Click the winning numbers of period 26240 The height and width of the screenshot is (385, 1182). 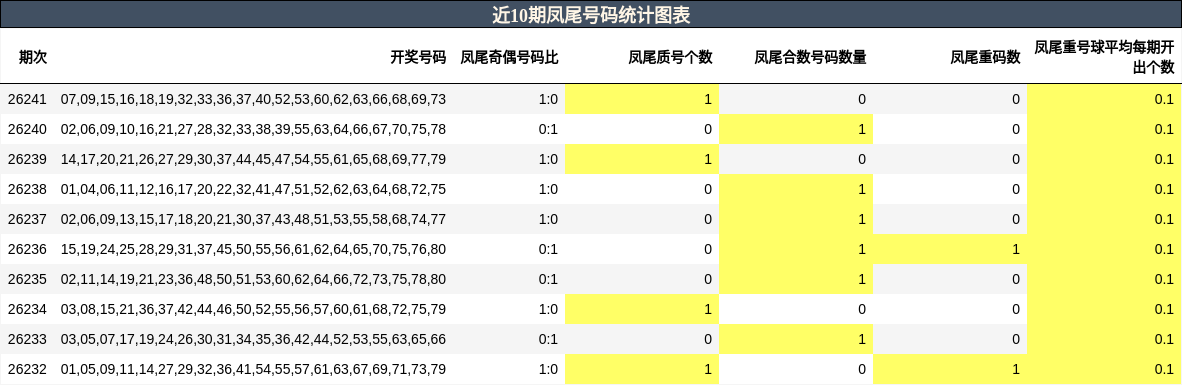click(253, 129)
